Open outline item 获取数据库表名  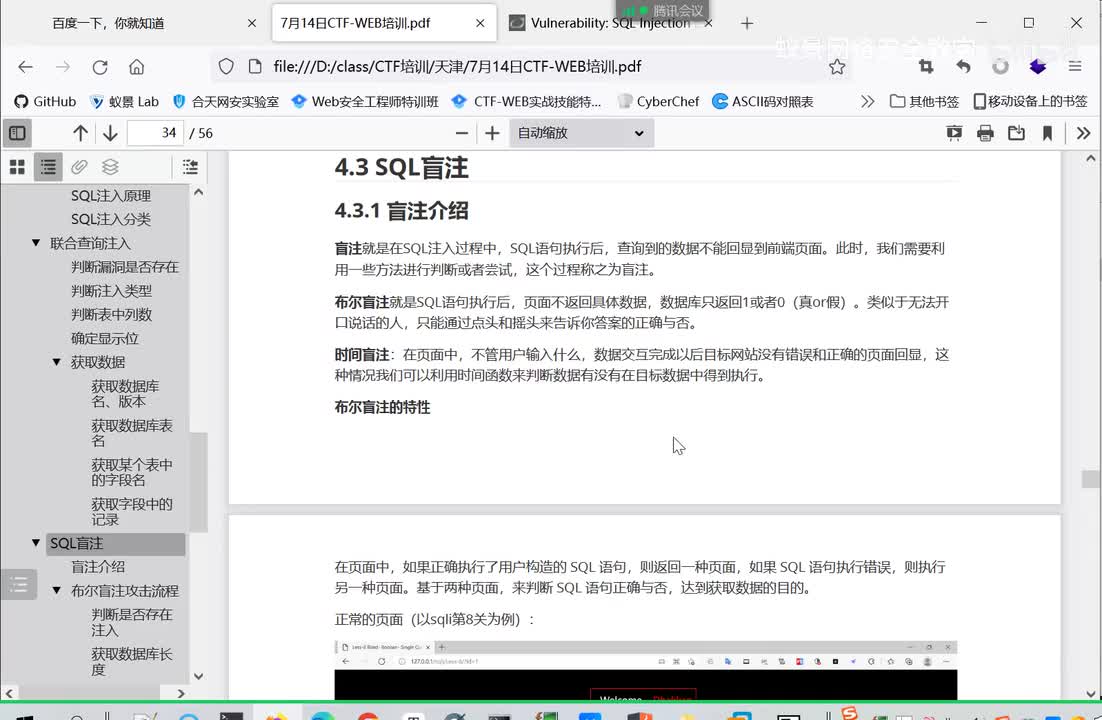click(131, 433)
